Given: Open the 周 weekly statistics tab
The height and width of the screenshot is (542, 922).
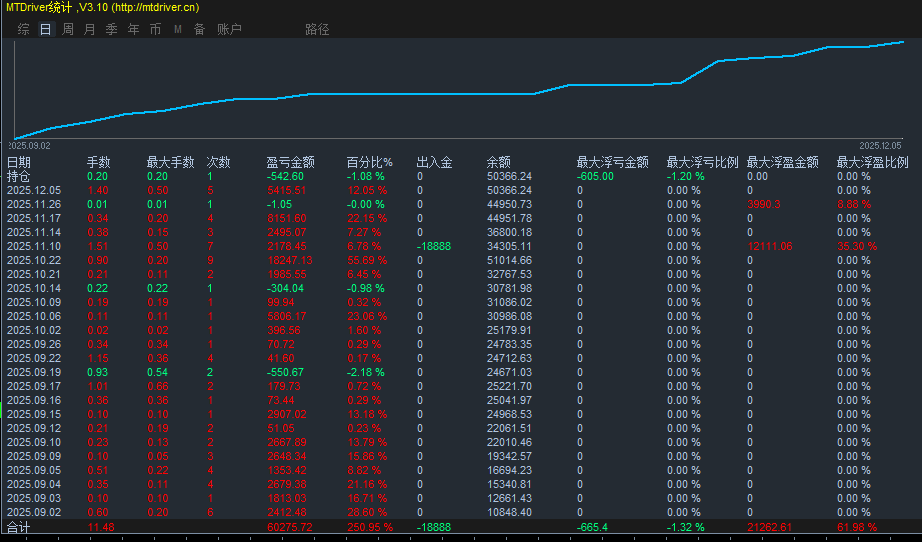Looking at the screenshot, I should (67, 29).
